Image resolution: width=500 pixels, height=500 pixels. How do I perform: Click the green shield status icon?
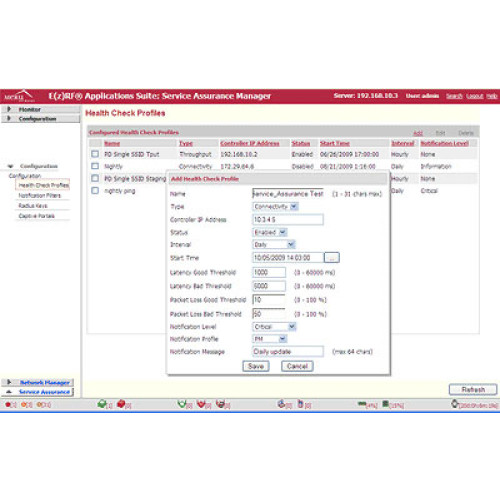pyautogui.click(x=182, y=404)
